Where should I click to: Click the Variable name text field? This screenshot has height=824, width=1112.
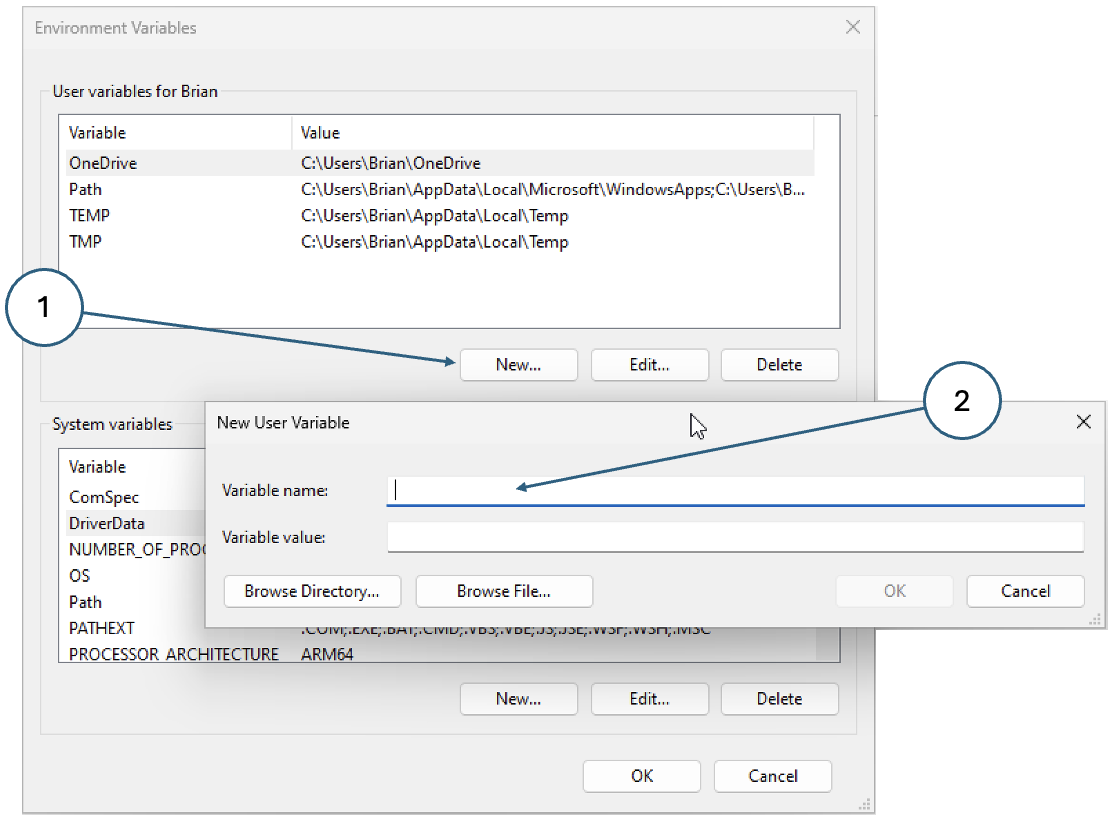point(735,490)
